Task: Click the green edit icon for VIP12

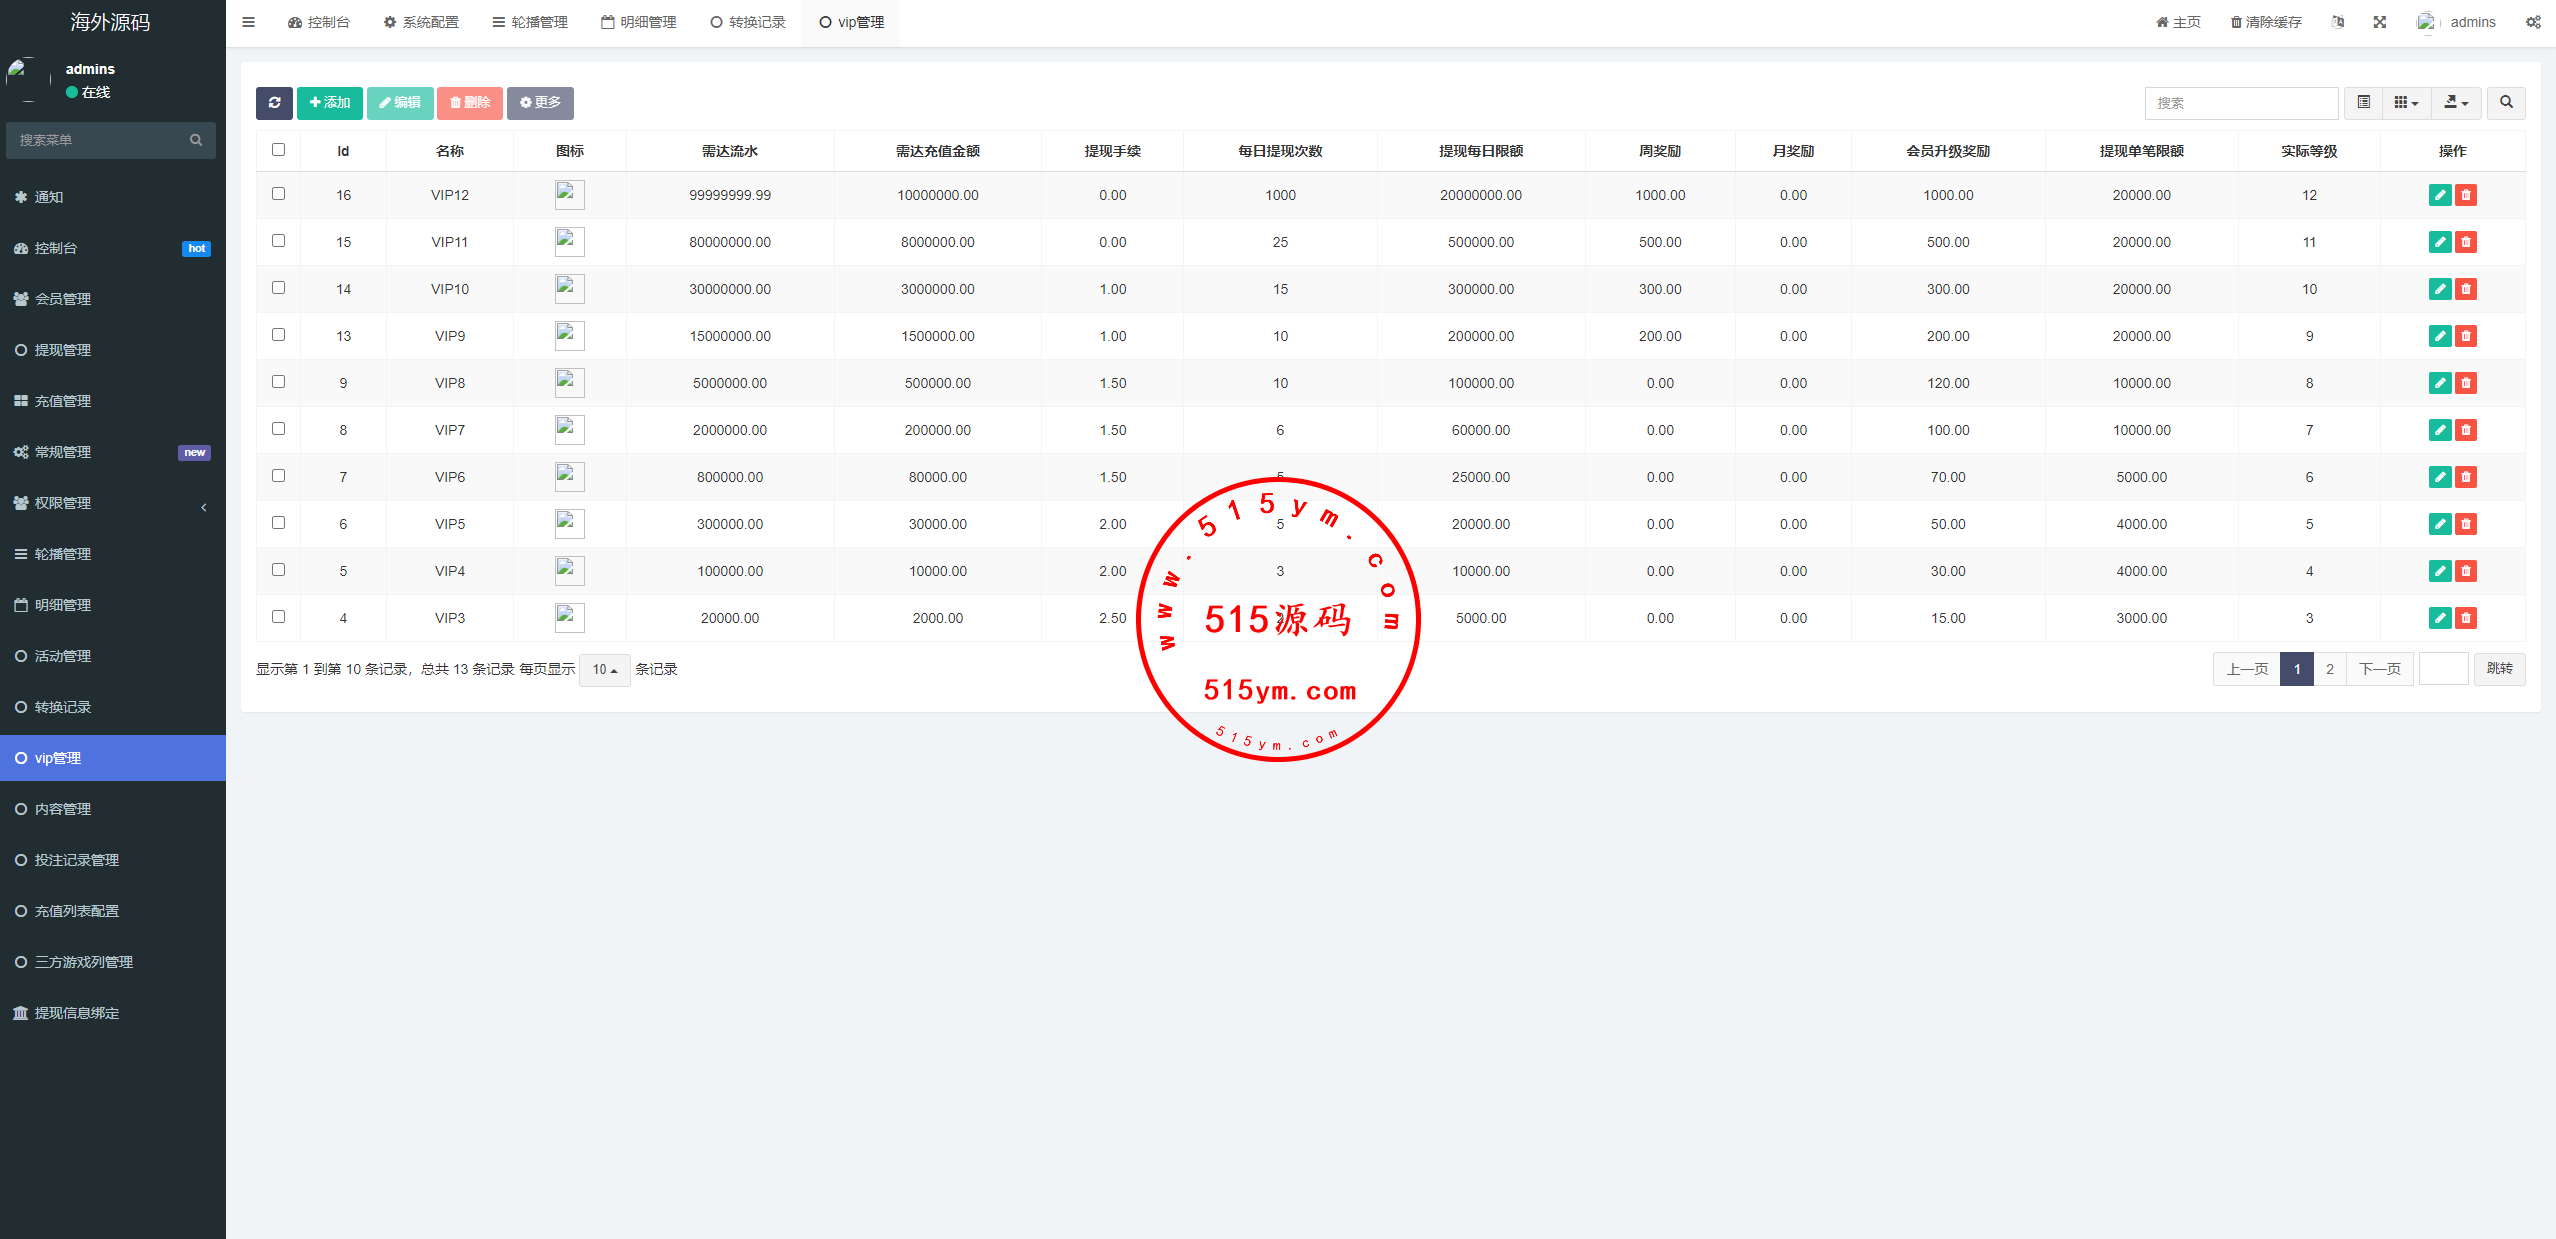Action: pos(2439,195)
